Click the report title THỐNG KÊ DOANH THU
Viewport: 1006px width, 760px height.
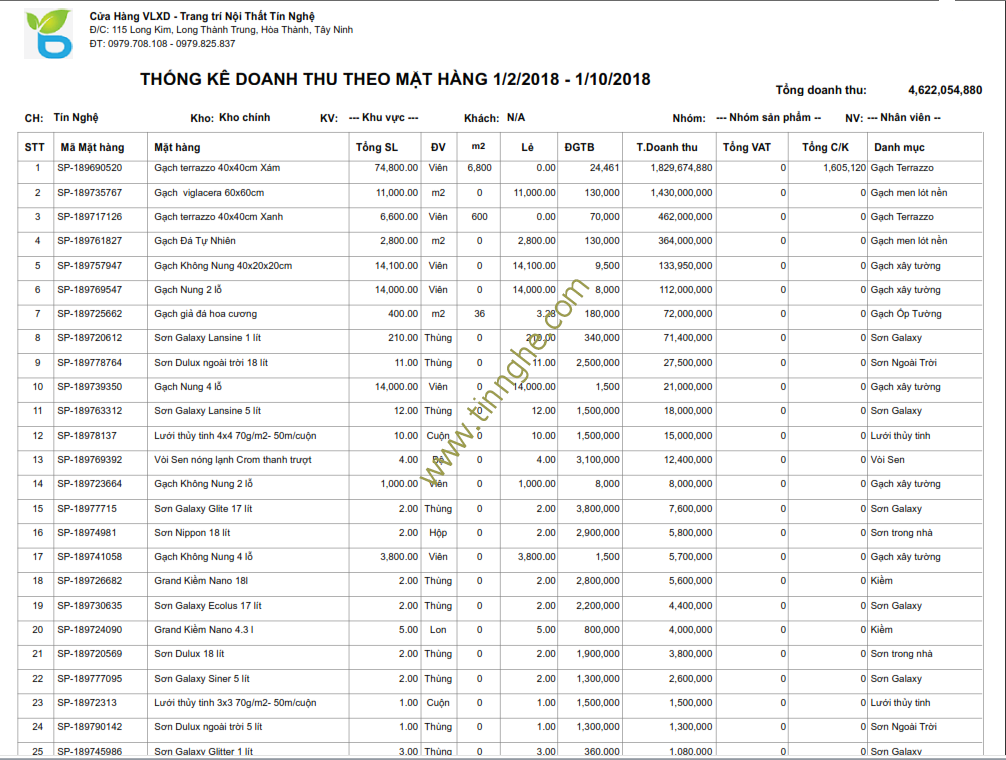pyautogui.click(x=395, y=80)
